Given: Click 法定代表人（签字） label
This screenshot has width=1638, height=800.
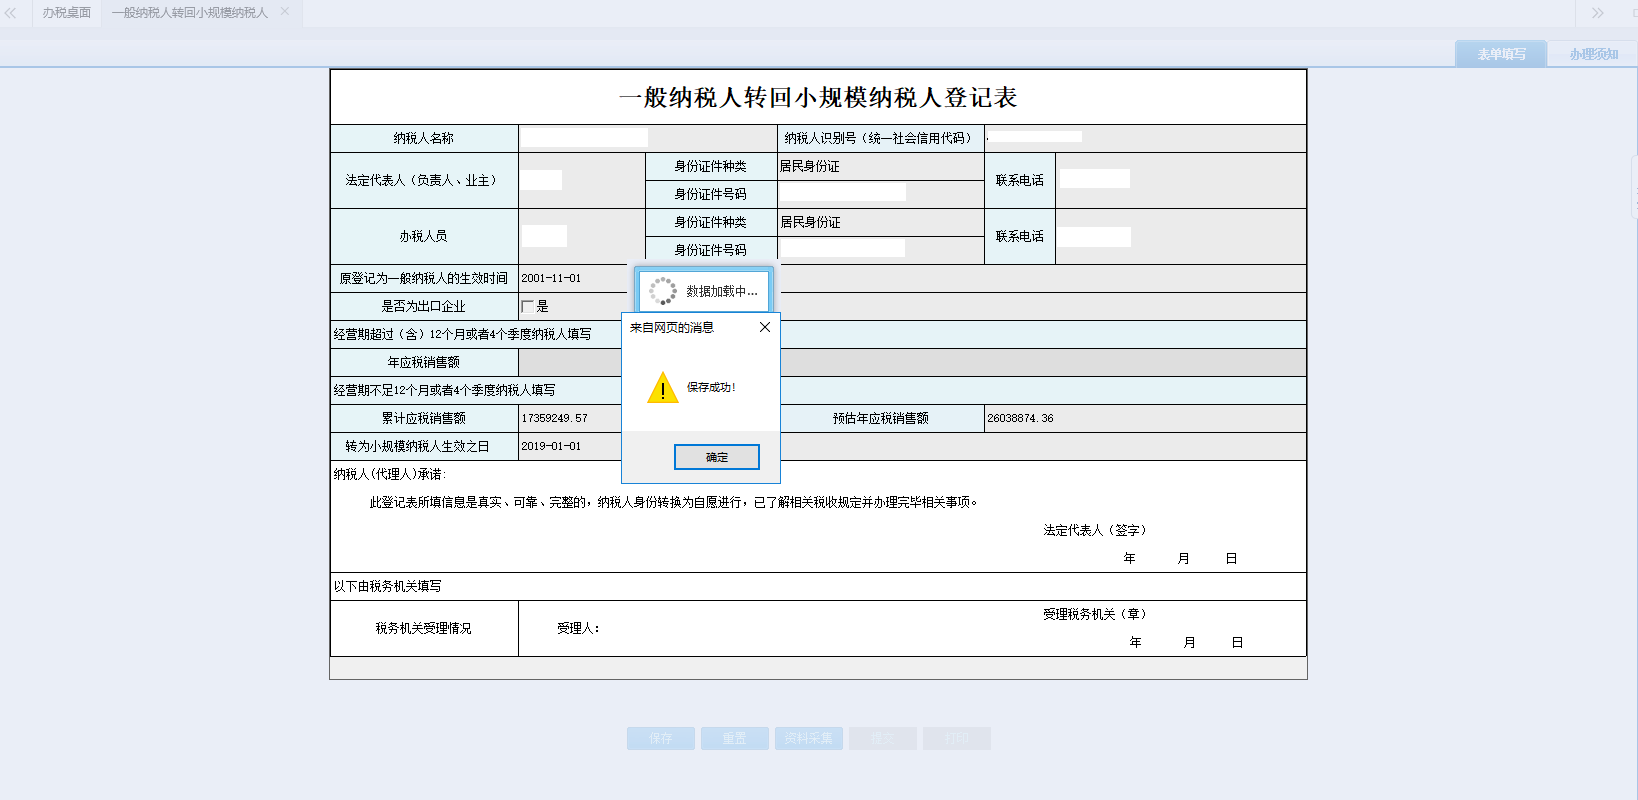Looking at the screenshot, I should [1095, 530].
